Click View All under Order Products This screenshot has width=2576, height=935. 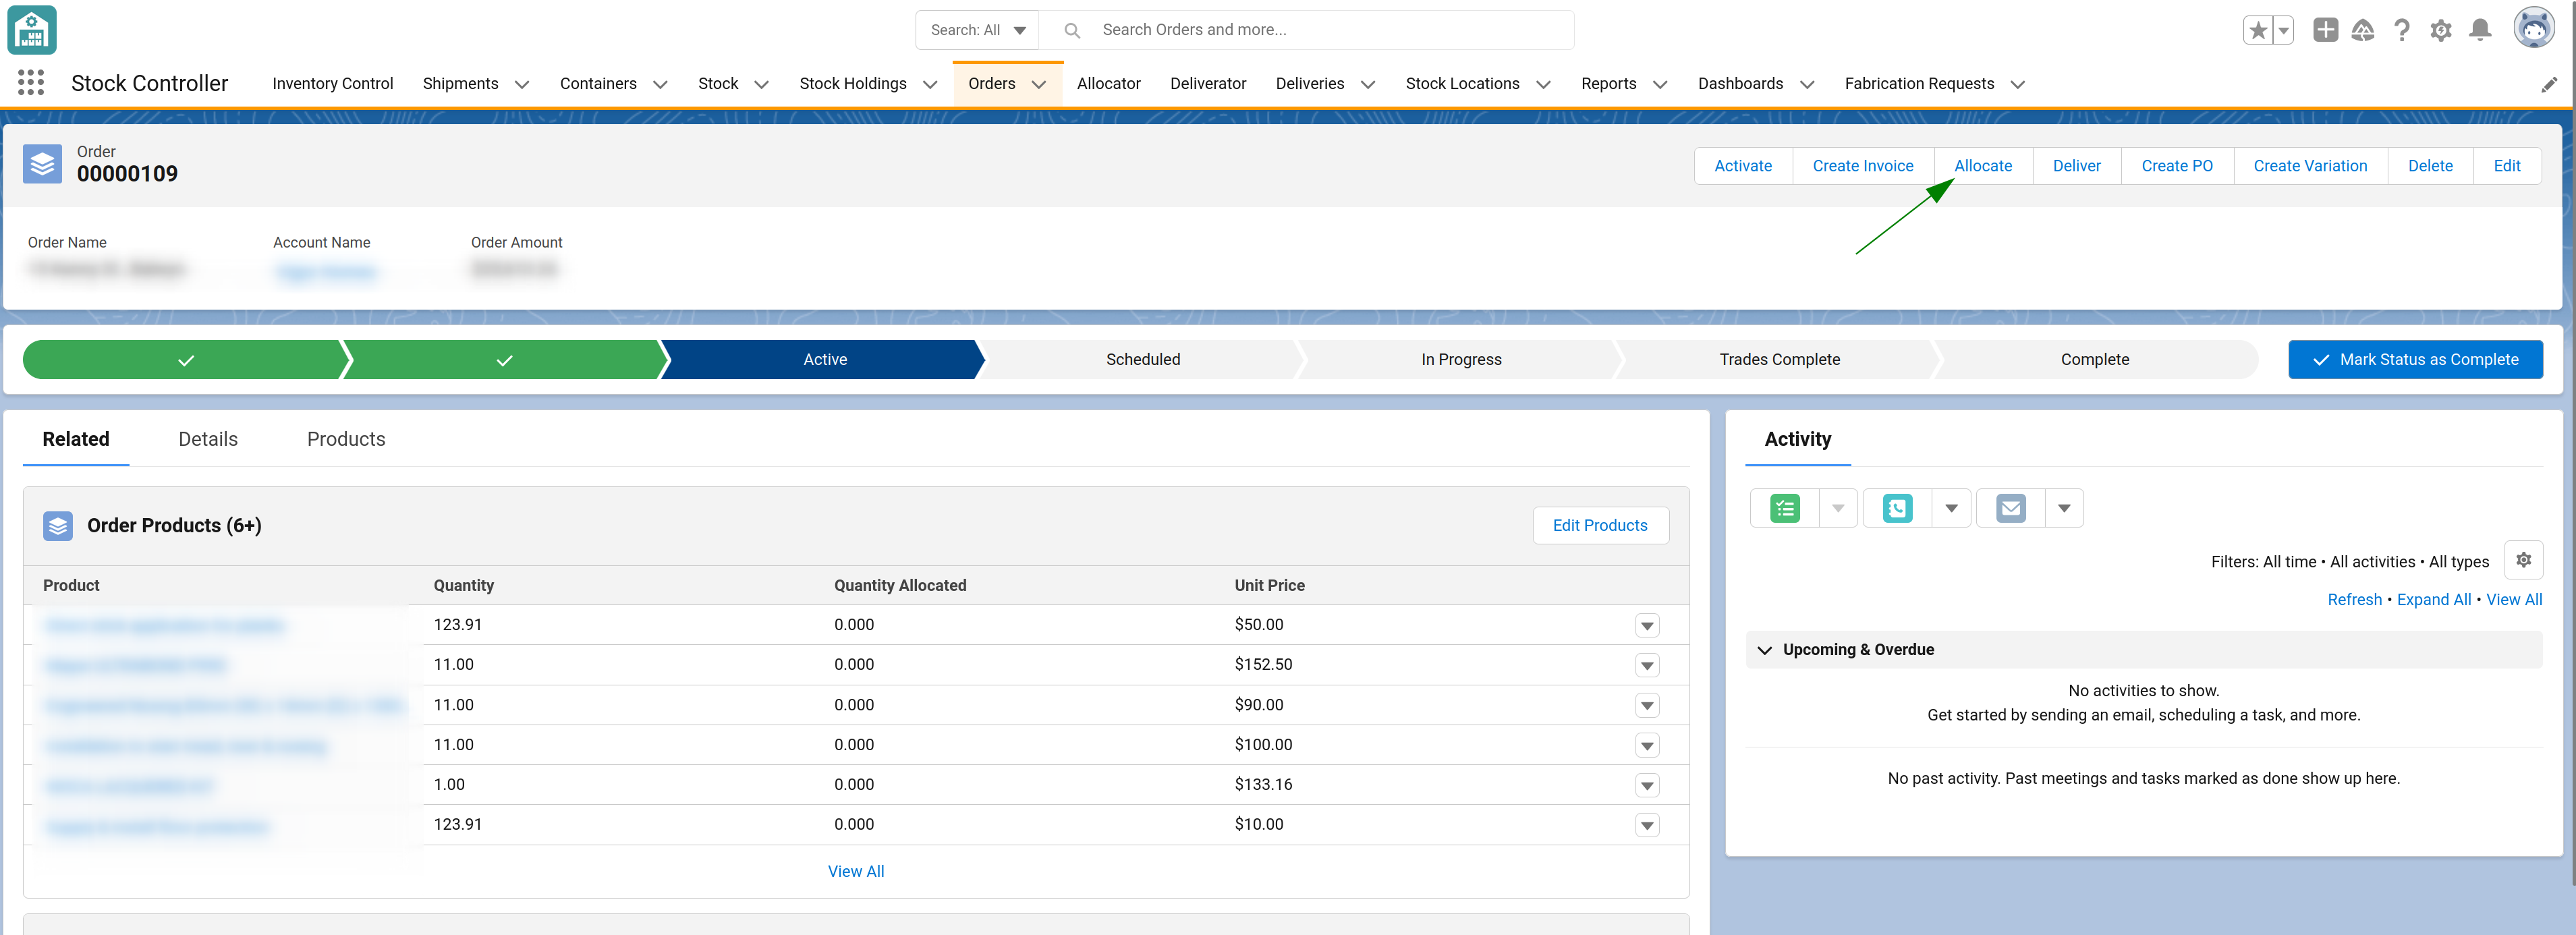pos(856,872)
